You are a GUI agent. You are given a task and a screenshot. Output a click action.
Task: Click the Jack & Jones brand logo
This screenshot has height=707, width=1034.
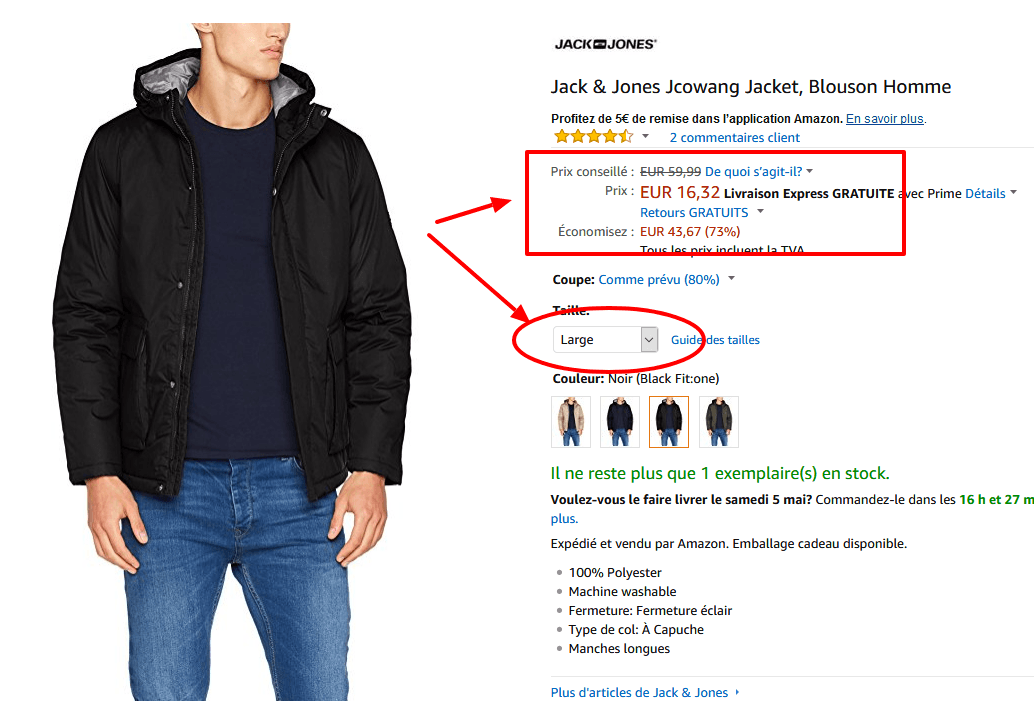[x=603, y=43]
